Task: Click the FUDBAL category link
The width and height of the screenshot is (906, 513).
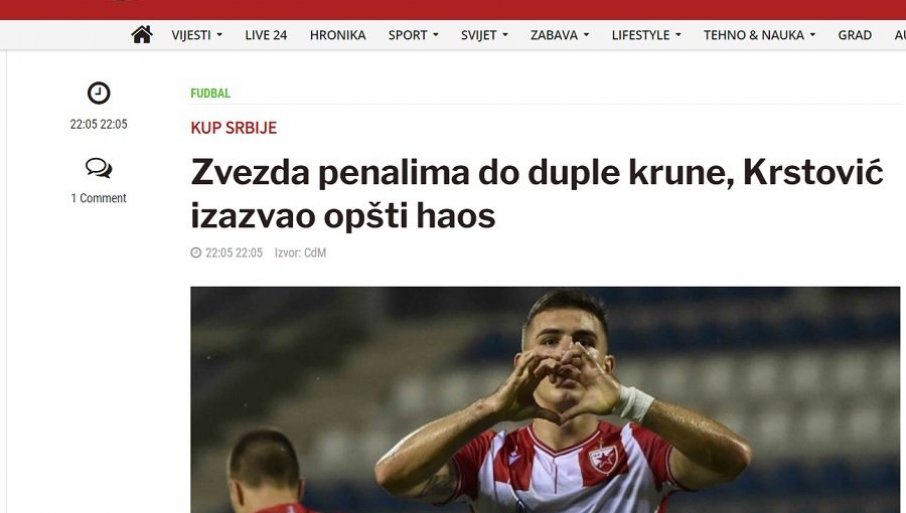Action: click(210, 93)
